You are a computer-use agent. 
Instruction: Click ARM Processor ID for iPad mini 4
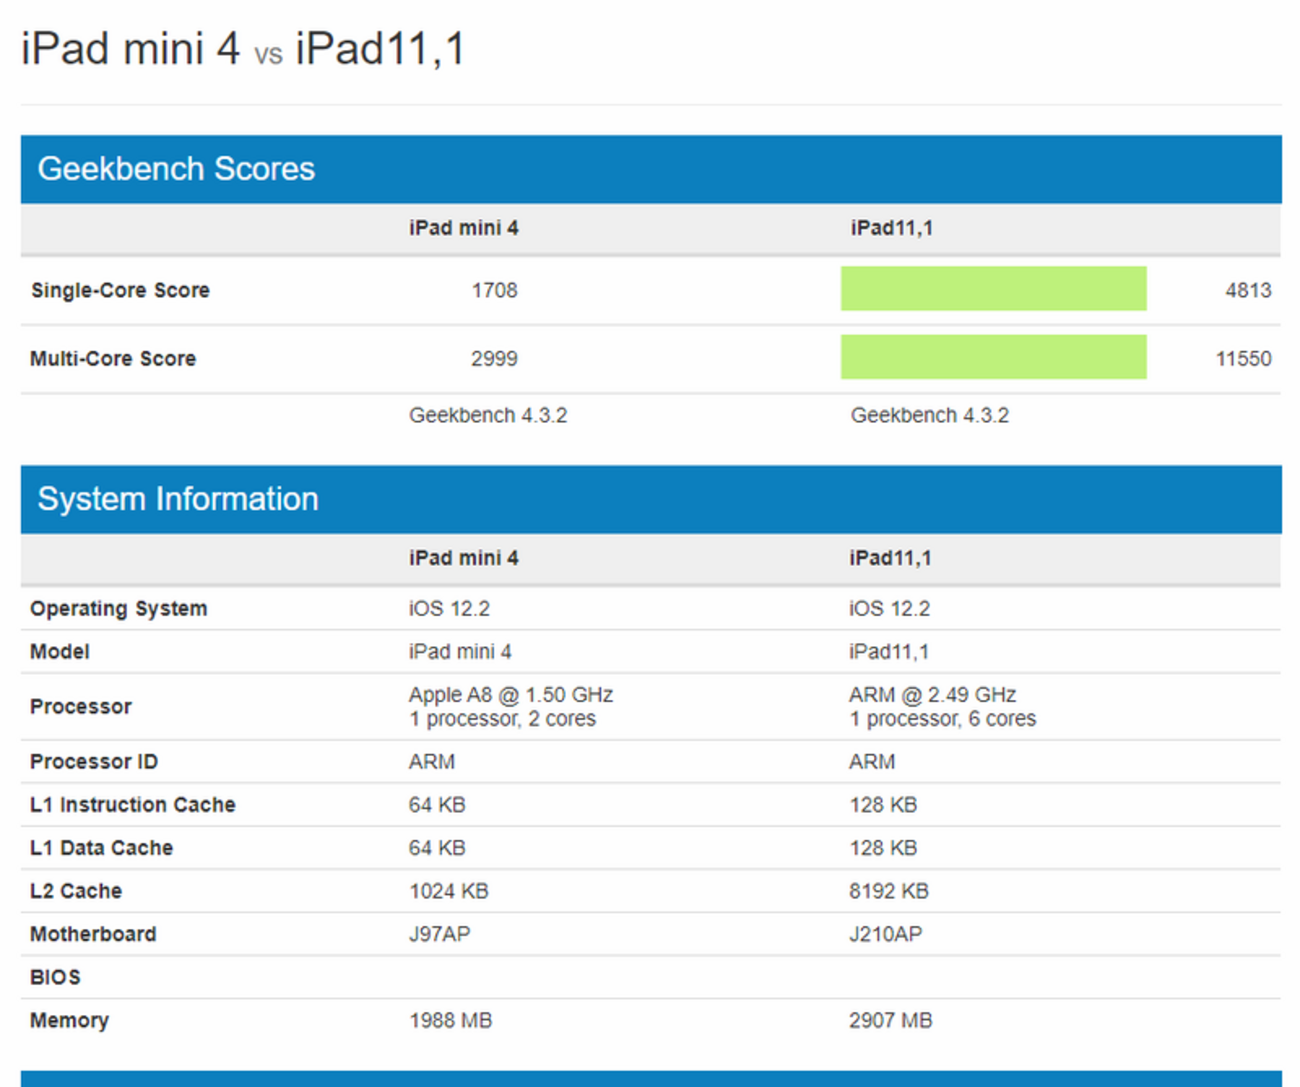click(x=431, y=762)
